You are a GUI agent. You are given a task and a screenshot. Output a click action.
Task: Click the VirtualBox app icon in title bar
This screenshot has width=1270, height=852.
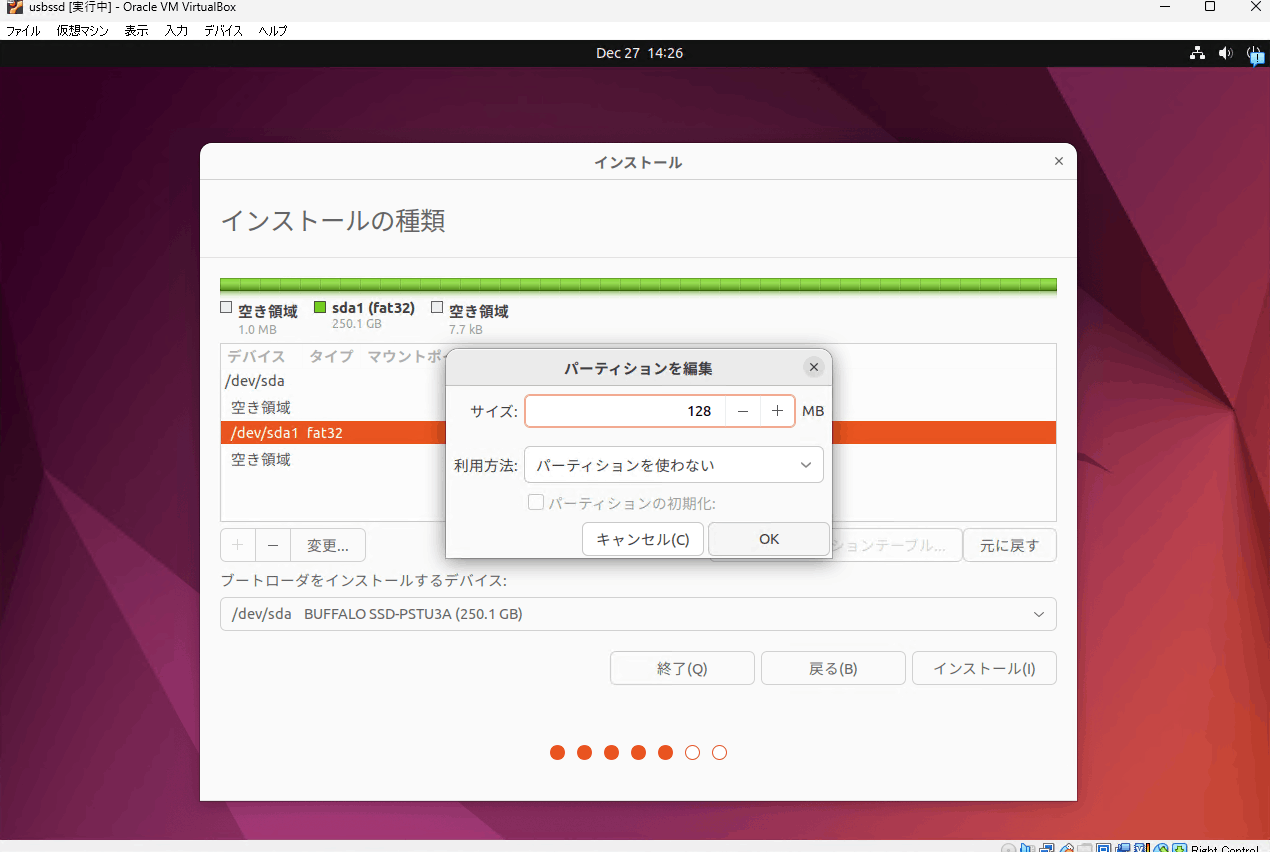coord(14,8)
